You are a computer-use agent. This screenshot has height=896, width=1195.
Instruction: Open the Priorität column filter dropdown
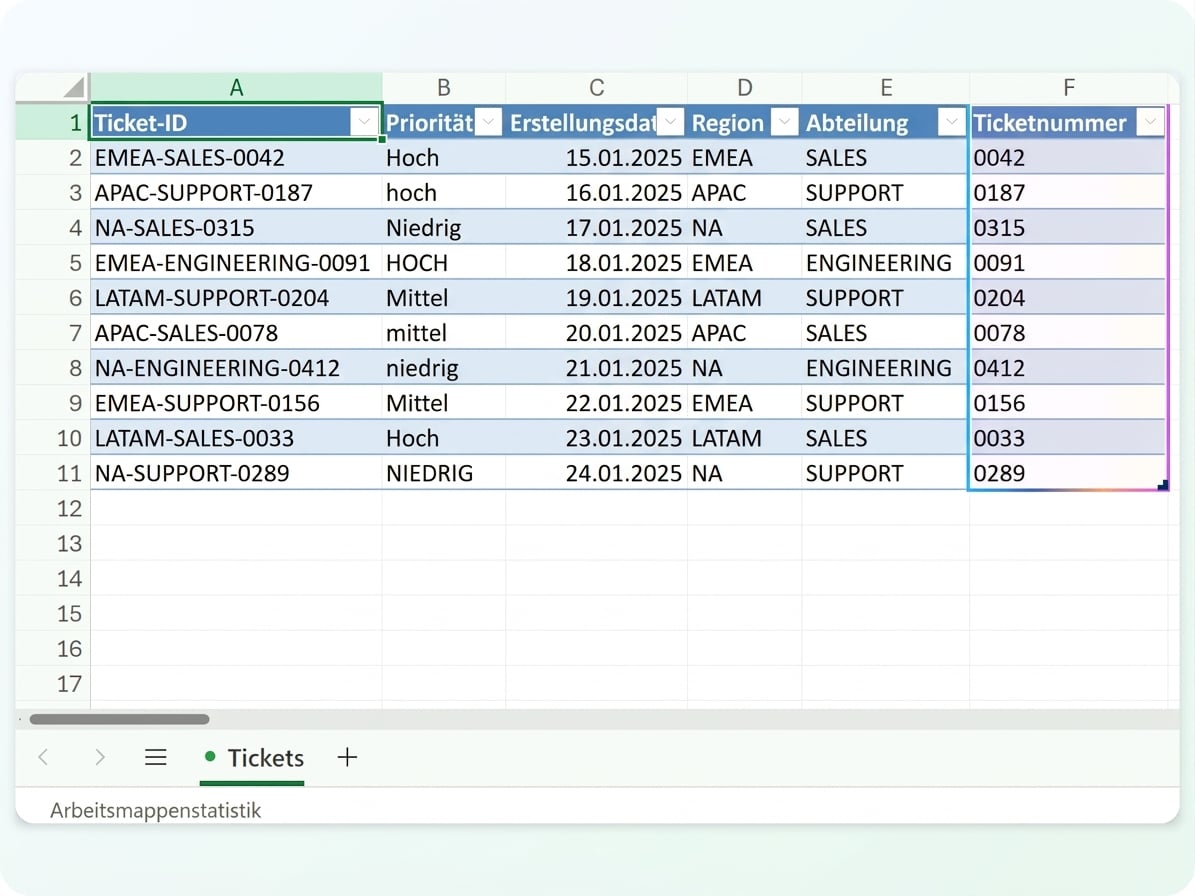click(489, 122)
